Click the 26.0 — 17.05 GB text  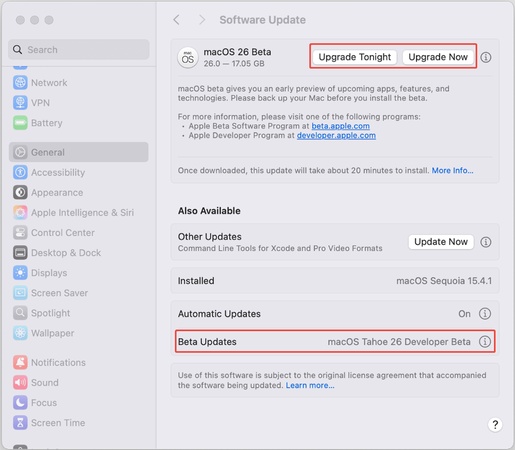point(234,63)
